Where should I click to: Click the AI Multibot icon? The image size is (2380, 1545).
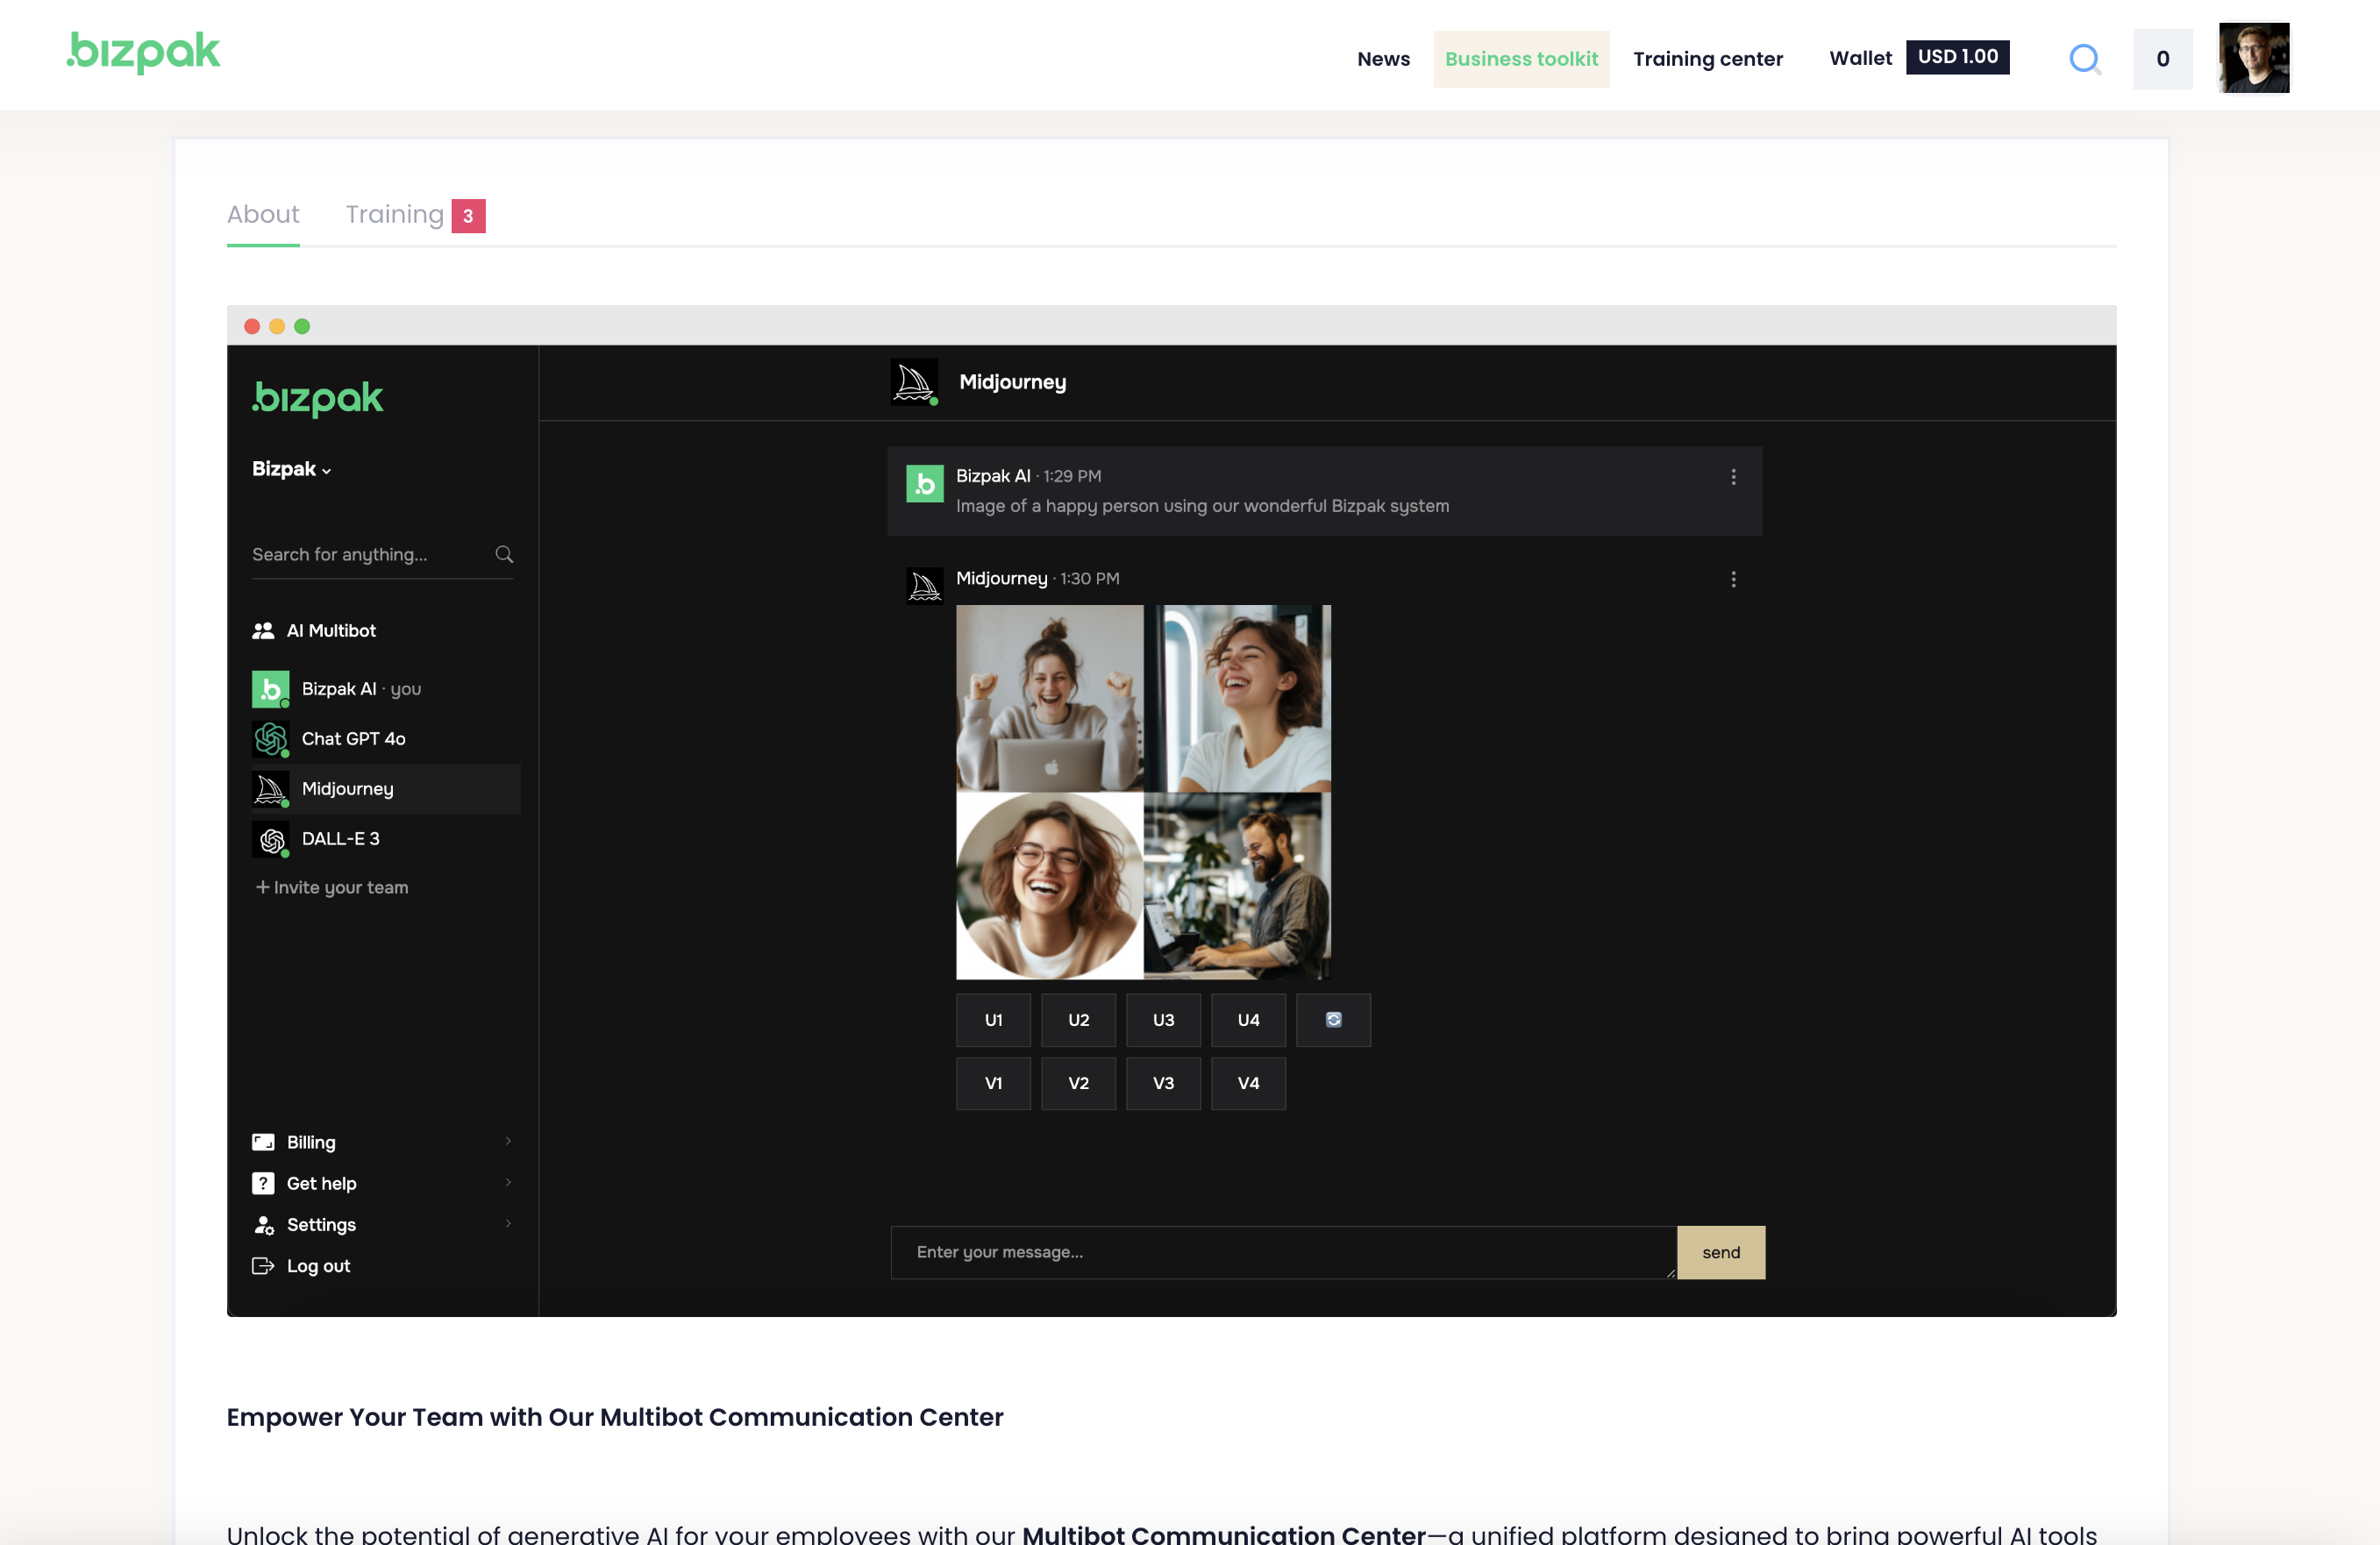coord(265,630)
